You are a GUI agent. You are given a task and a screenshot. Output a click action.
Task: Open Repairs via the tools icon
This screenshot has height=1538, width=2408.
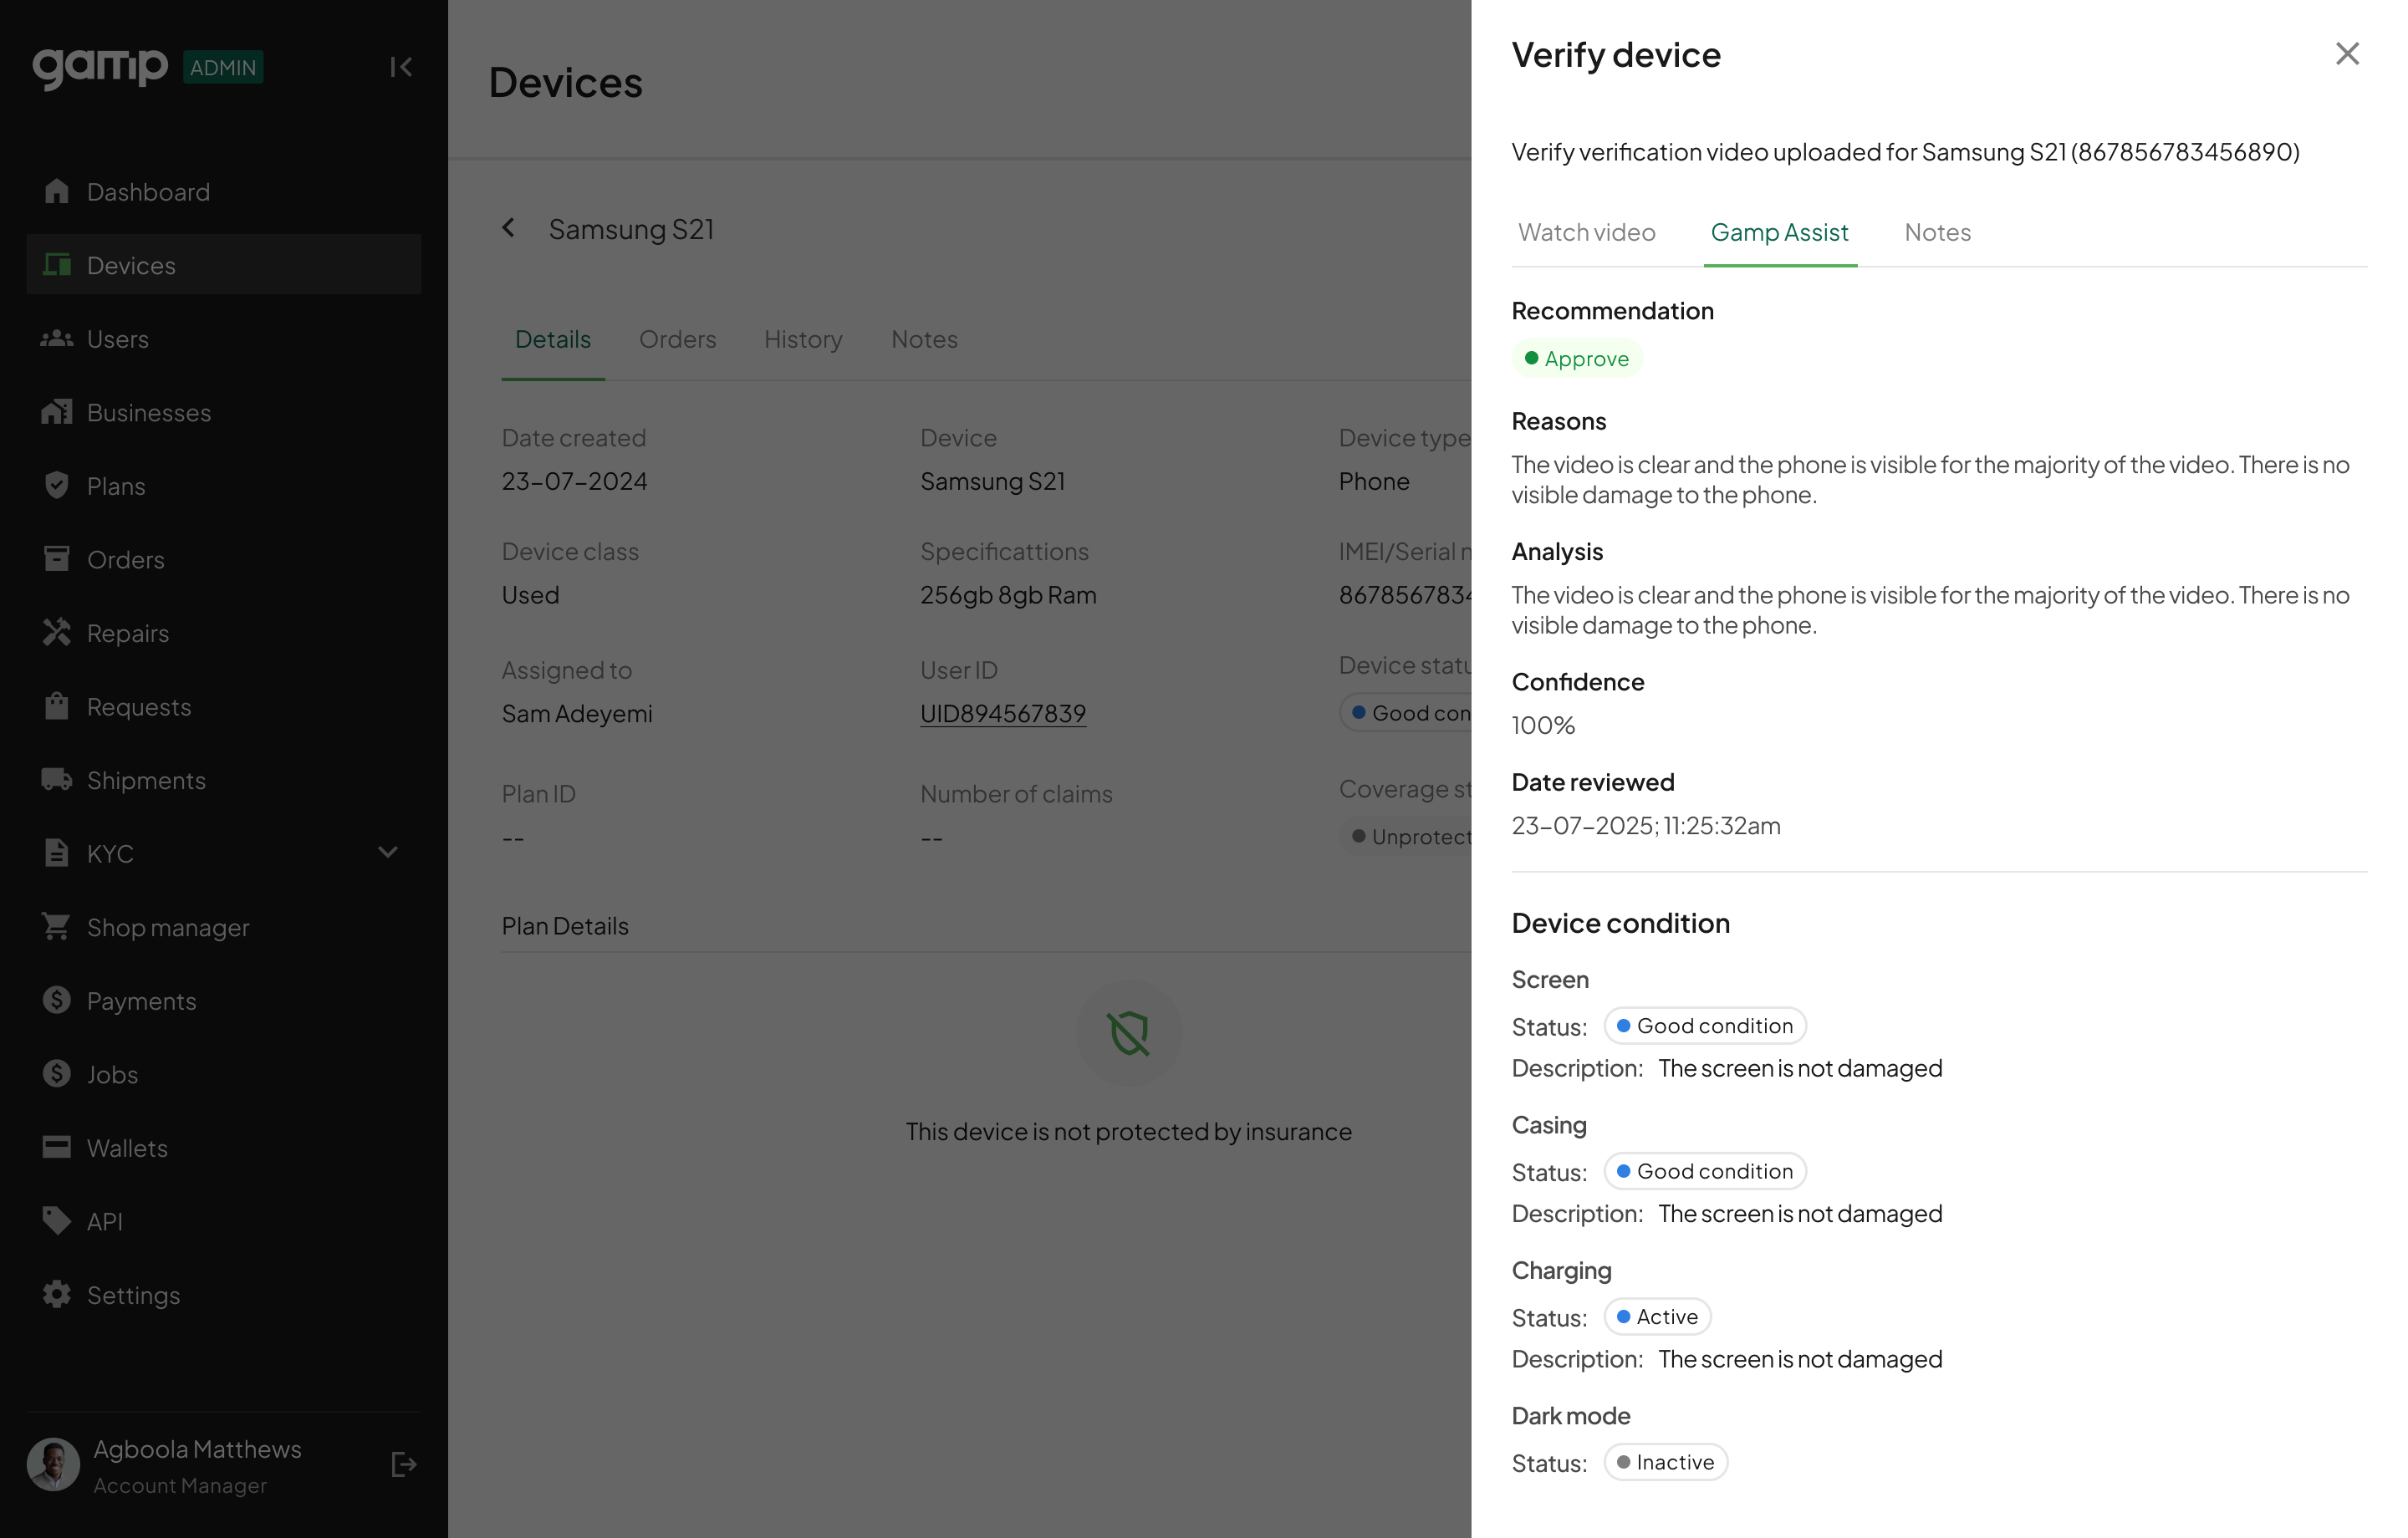point(57,632)
